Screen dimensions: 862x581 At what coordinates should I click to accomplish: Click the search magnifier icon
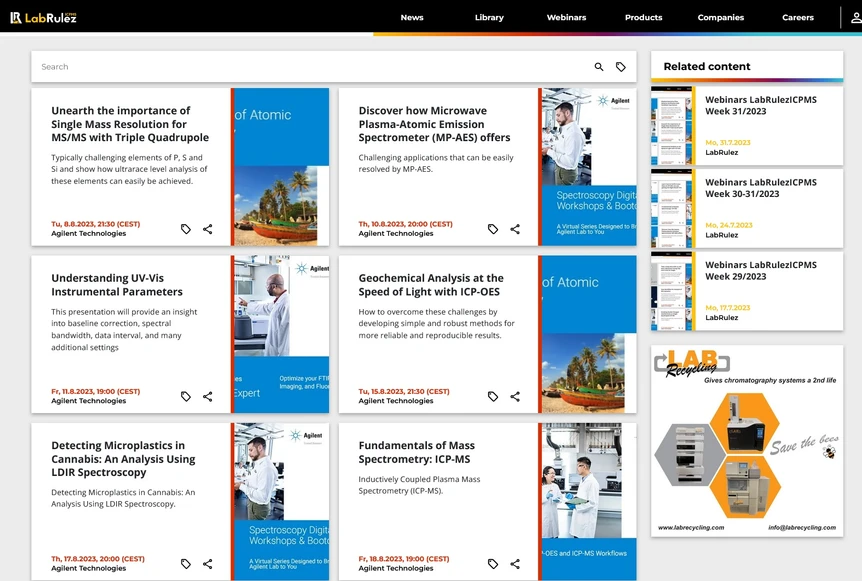click(599, 67)
